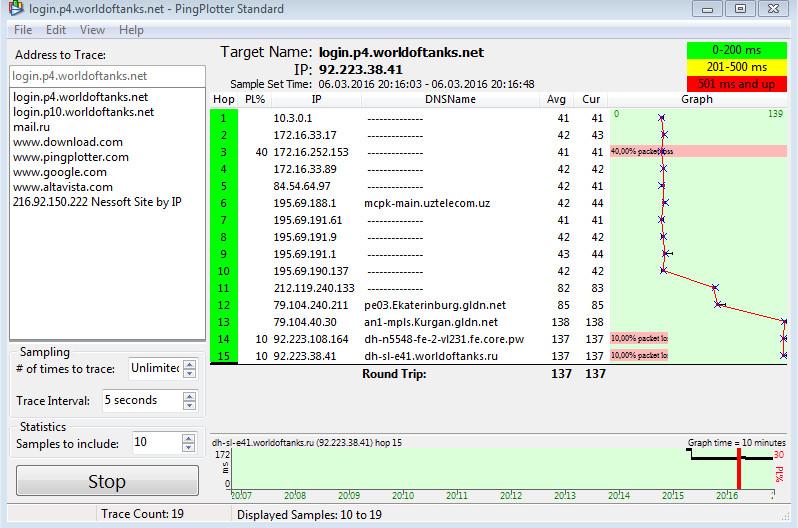Screen dimensions: 798x528
Task: Select www.altavista.com in address list
Action: click(63, 187)
